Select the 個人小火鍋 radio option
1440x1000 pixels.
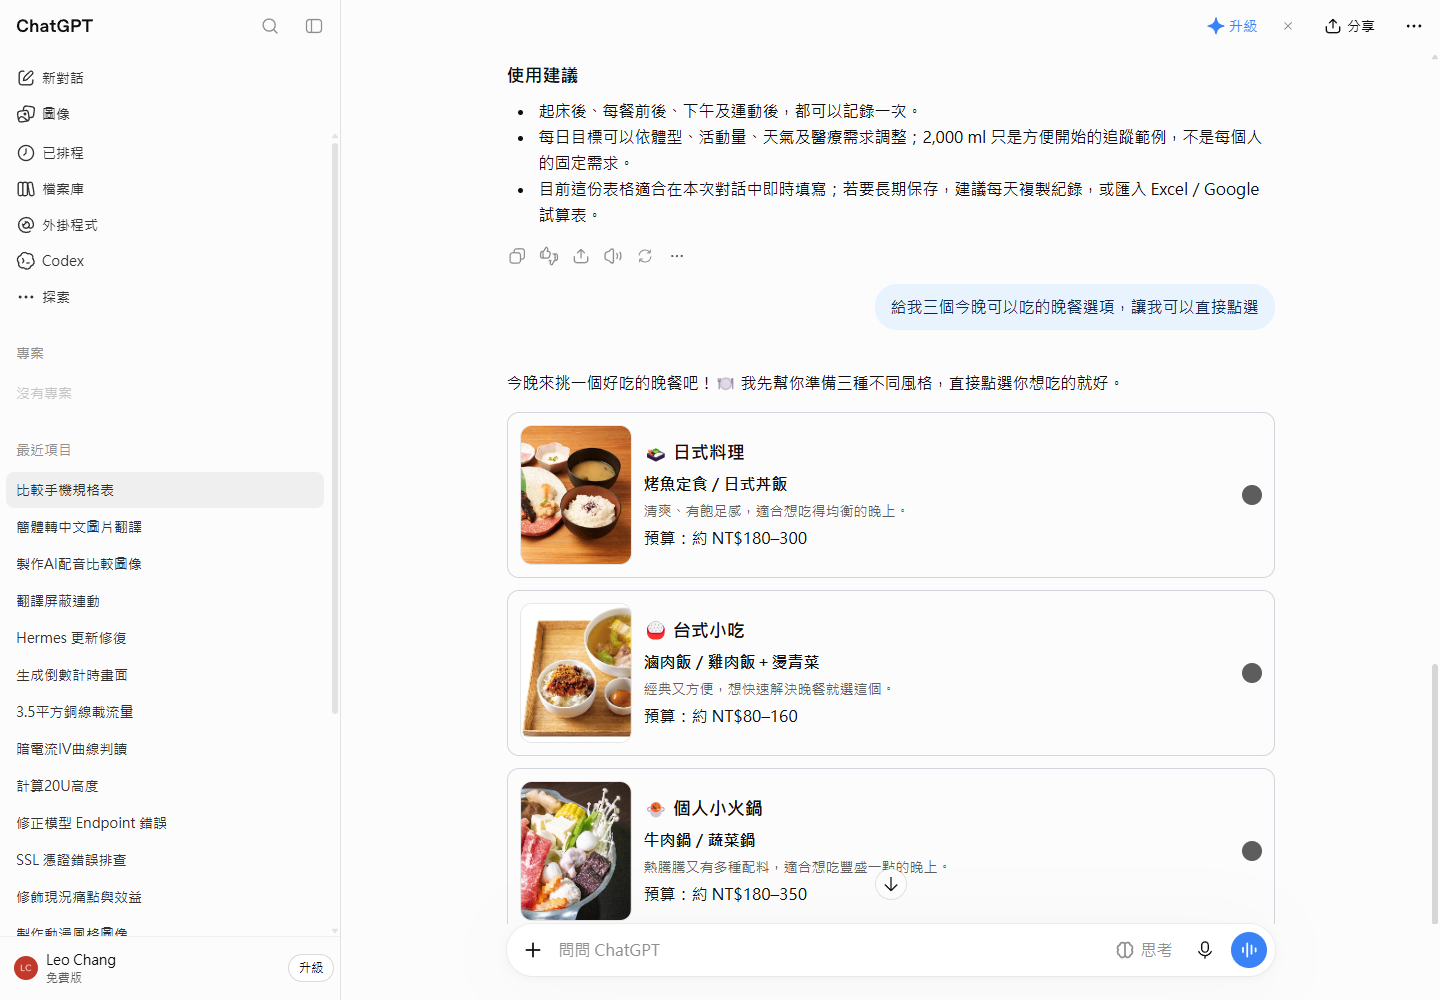(x=1252, y=851)
